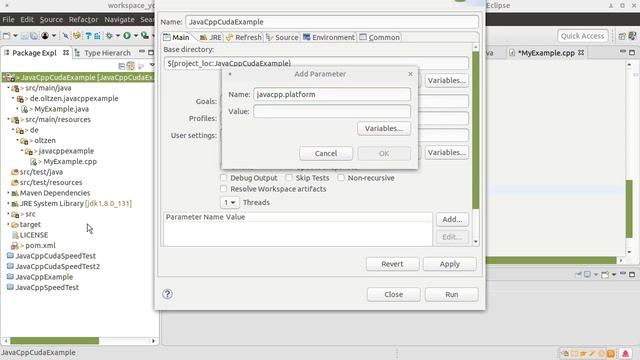Click the Add... parameter button

452,219
